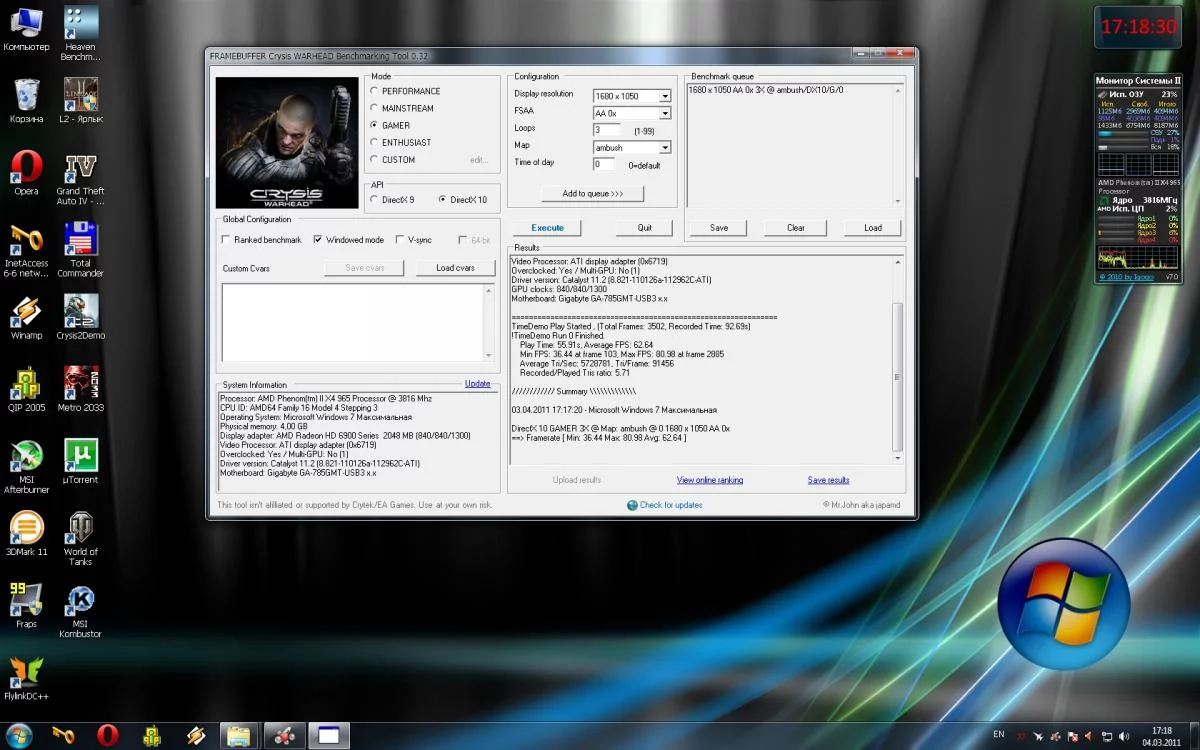
Task: Enable the Ranked benchmark checkbox
Action: (226, 240)
